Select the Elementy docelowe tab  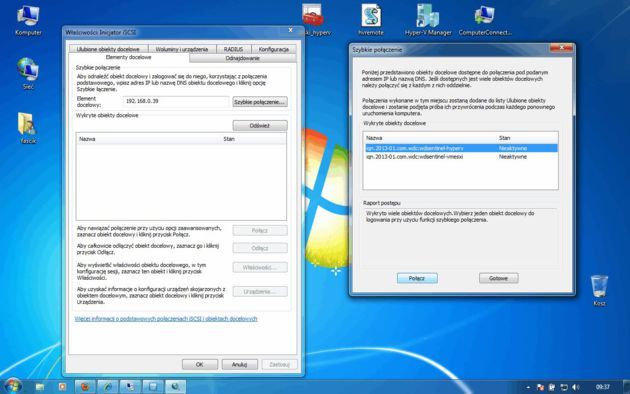click(x=129, y=57)
